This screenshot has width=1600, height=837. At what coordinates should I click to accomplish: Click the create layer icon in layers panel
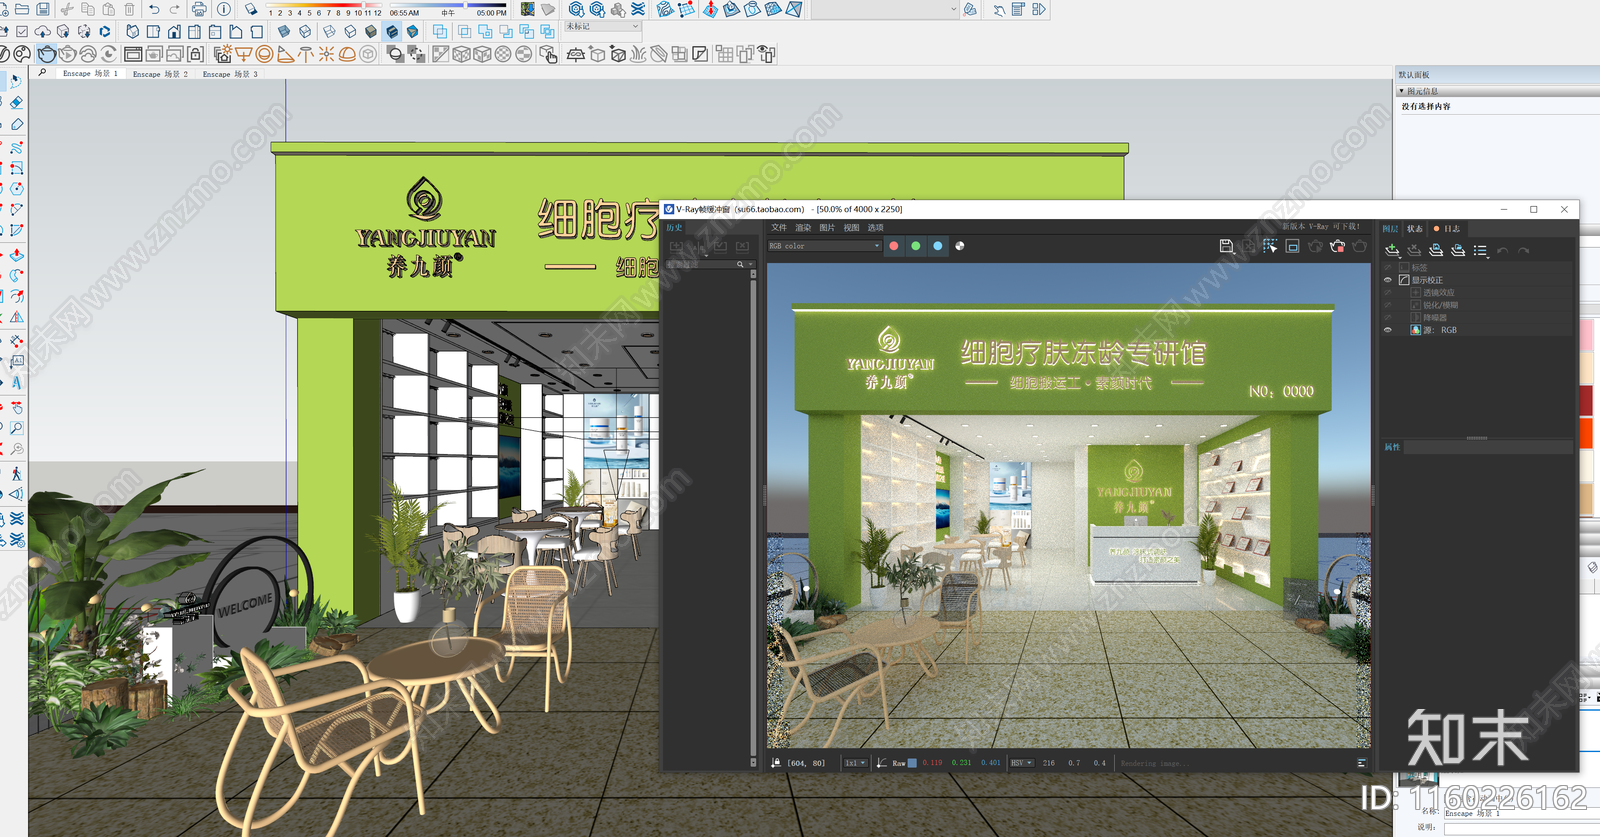[1391, 250]
